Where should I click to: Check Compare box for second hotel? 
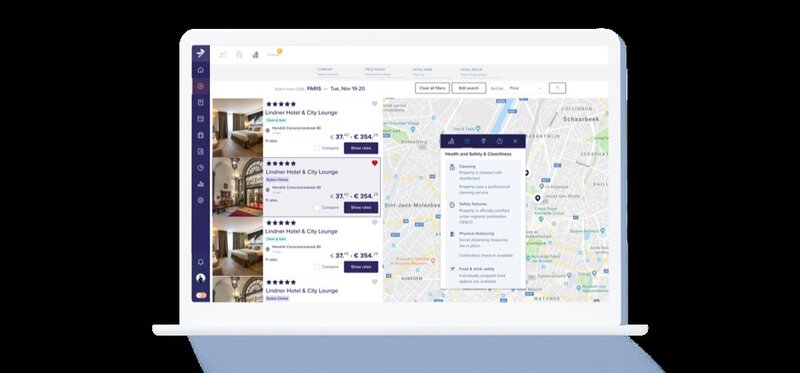coord(317,208)
